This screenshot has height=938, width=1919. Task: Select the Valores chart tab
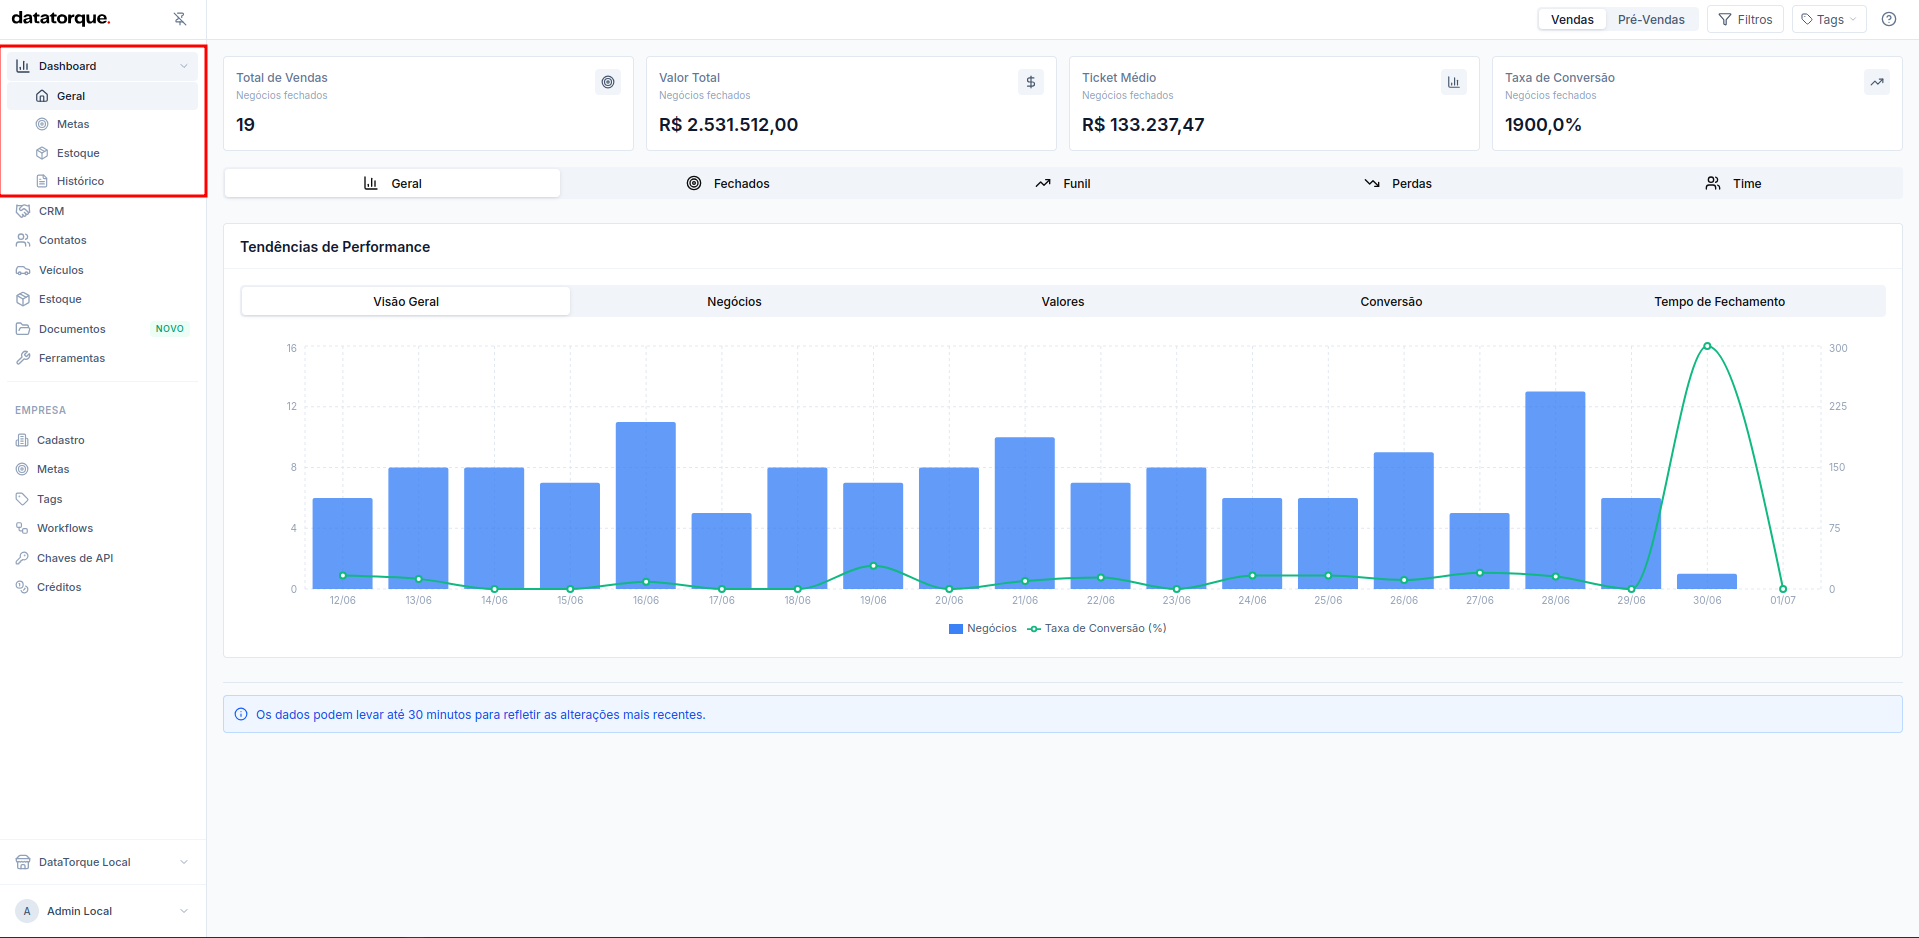(x=1063, y=301)
